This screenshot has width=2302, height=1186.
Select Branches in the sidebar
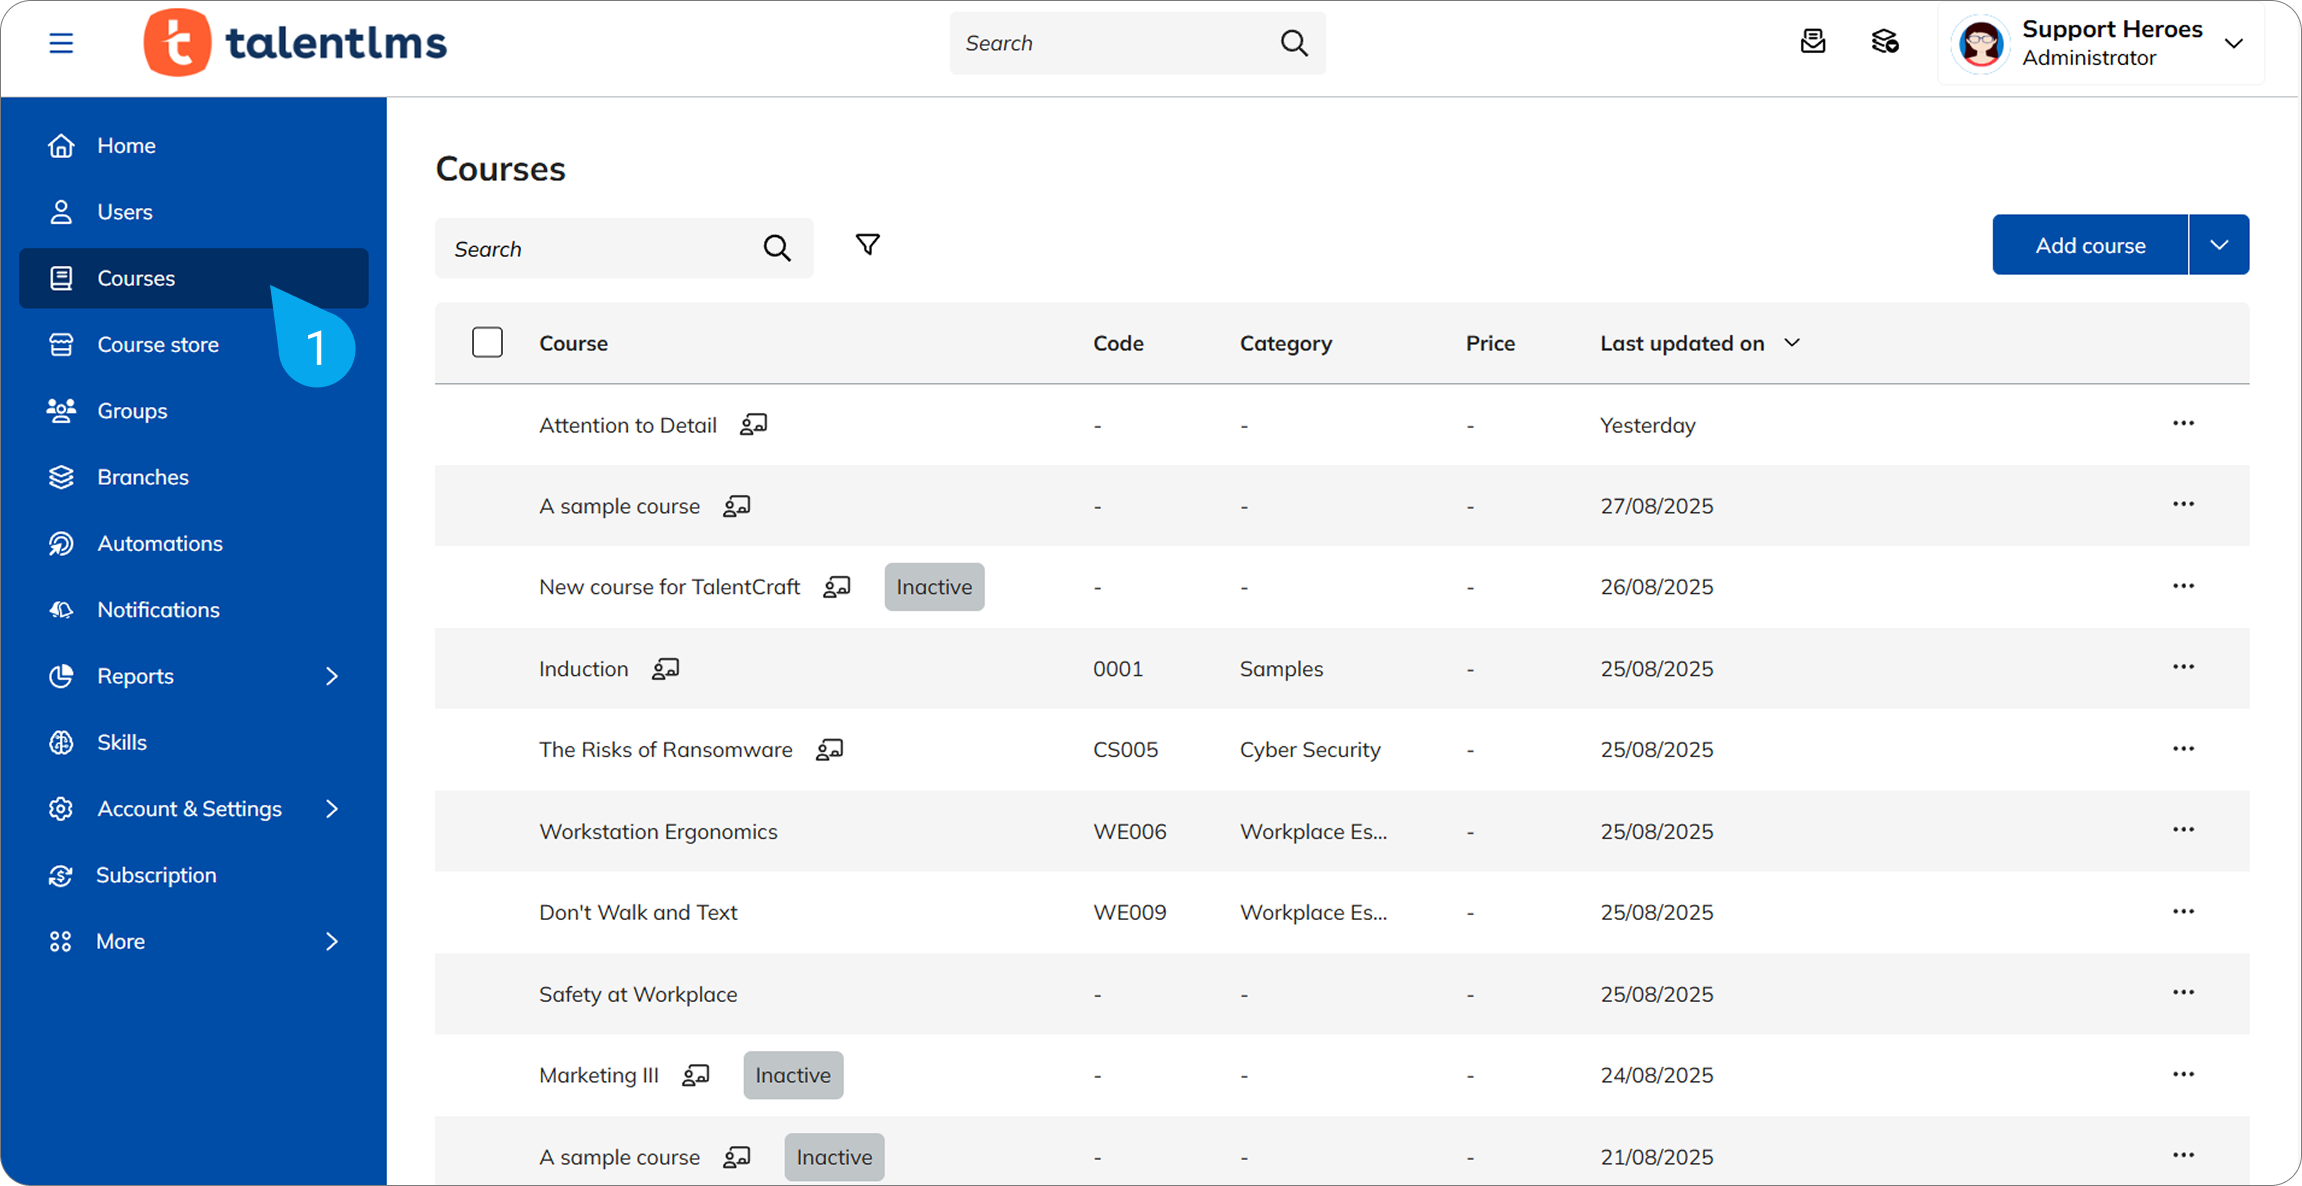[x=142, y=476]
